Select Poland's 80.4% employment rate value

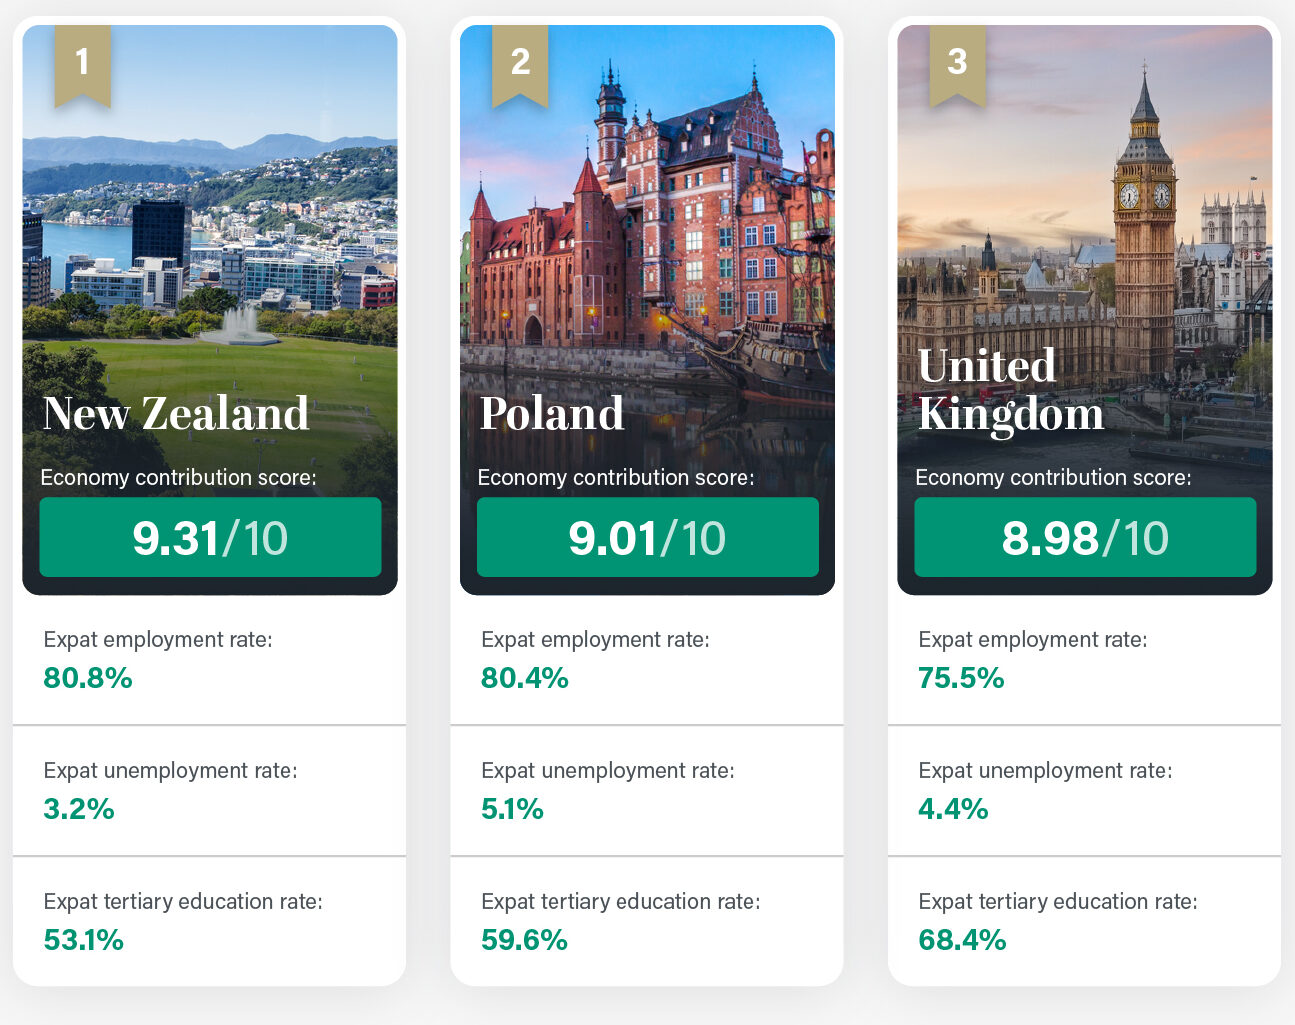click(x=525, y=678)
